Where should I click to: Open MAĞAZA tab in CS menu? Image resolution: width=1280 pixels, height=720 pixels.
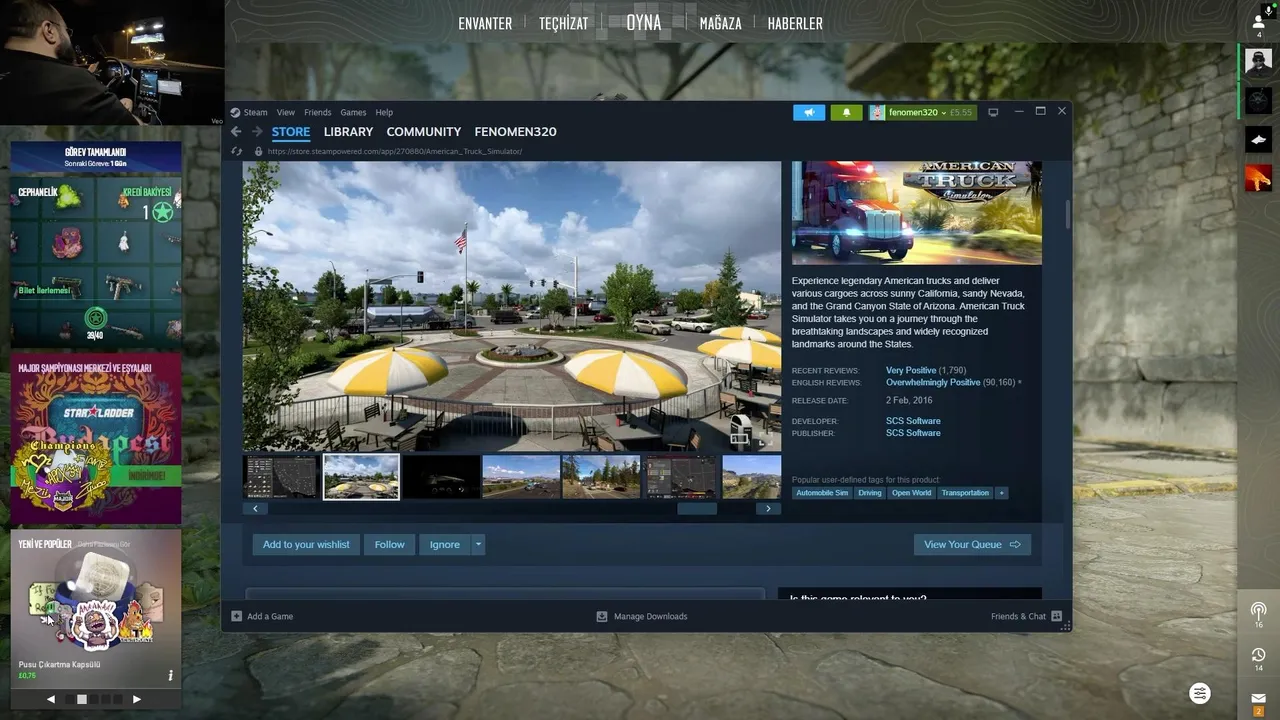pos(720,23)
